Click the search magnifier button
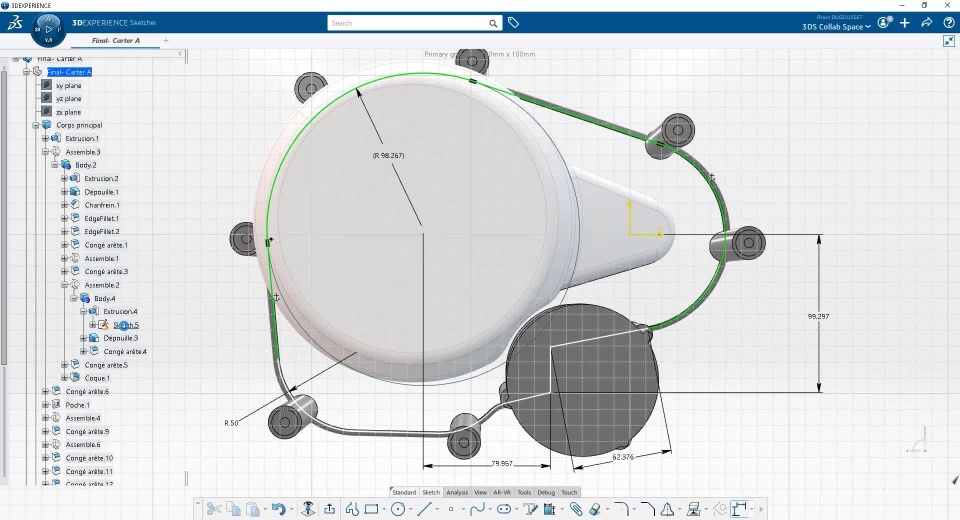This screenshot has width=960, height=520. pyautogui.click(x=493, y=23)
